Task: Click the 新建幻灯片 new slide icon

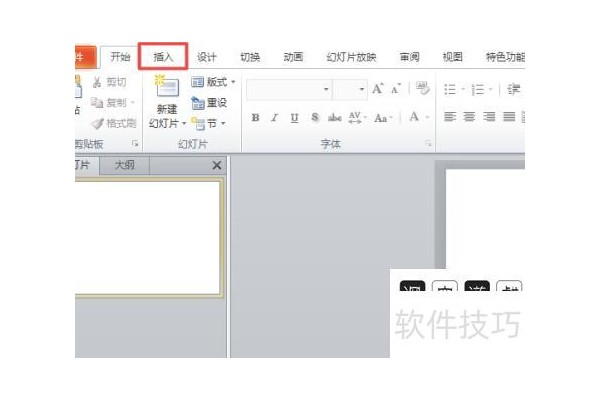Action: pos(166,87)
